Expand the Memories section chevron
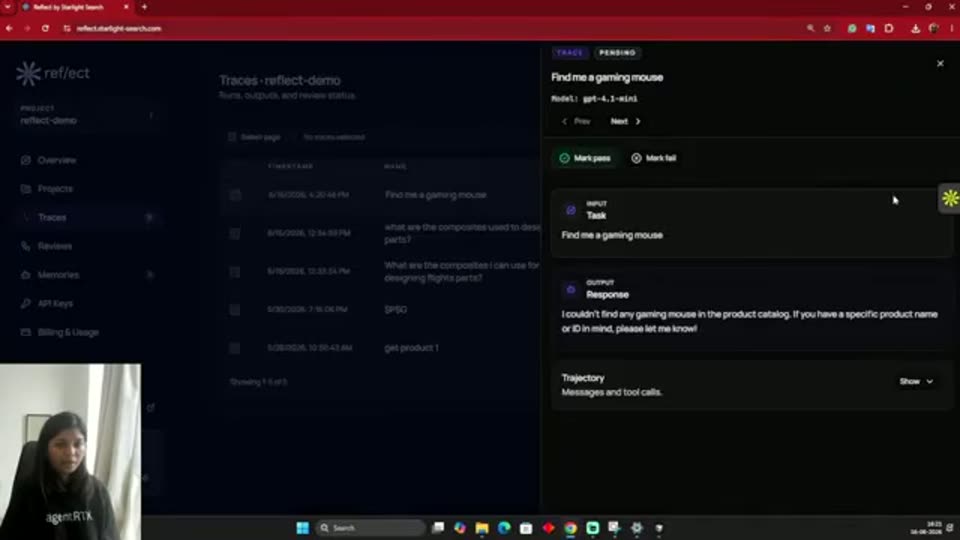Viewport: 960px width, 540px height. tap(149, 275)
